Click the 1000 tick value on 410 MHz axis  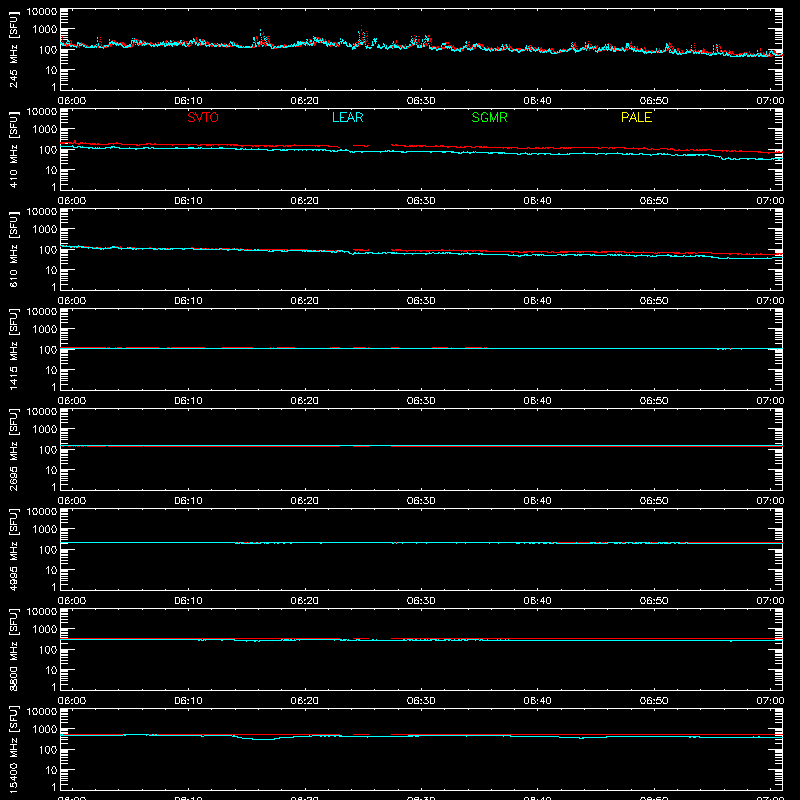coord(45,130)
